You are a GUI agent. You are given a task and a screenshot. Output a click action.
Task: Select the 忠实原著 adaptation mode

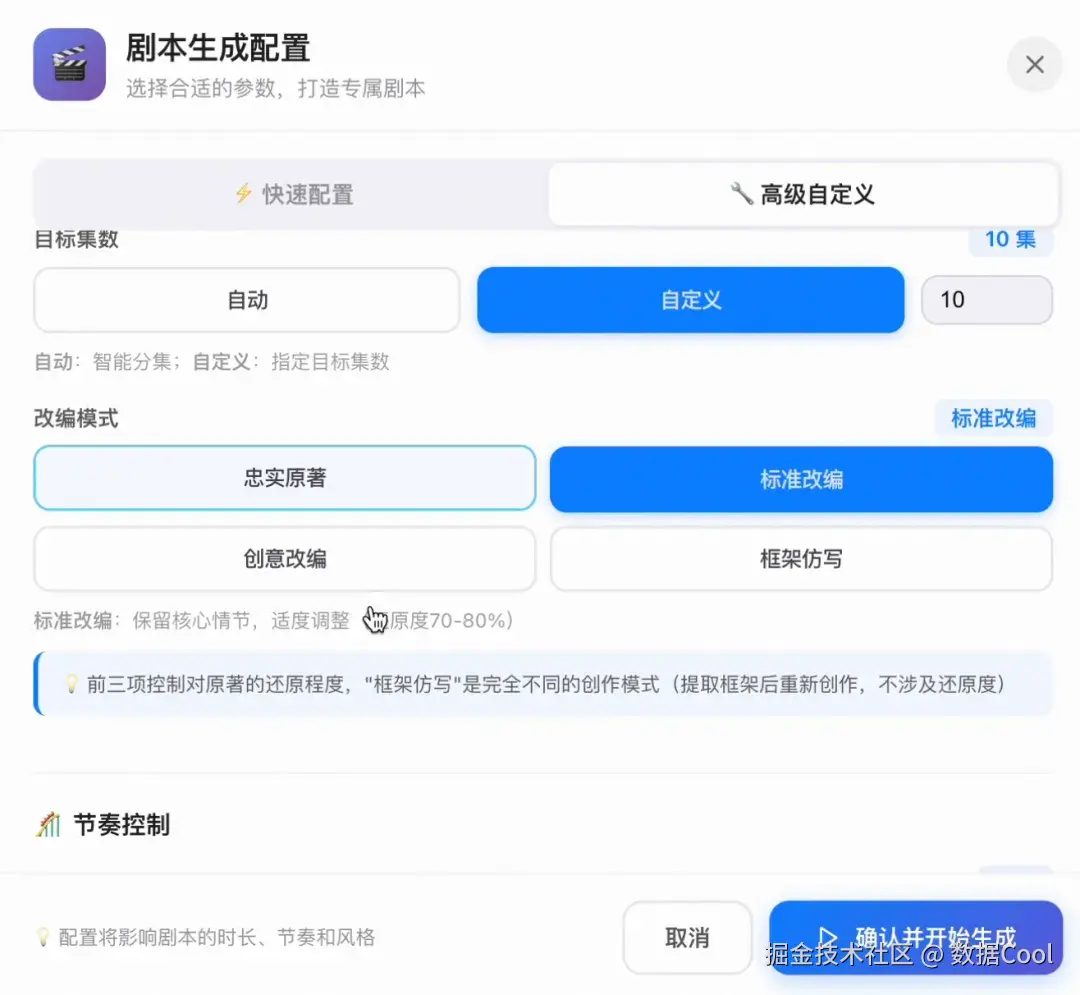click(x=285, y=478)
